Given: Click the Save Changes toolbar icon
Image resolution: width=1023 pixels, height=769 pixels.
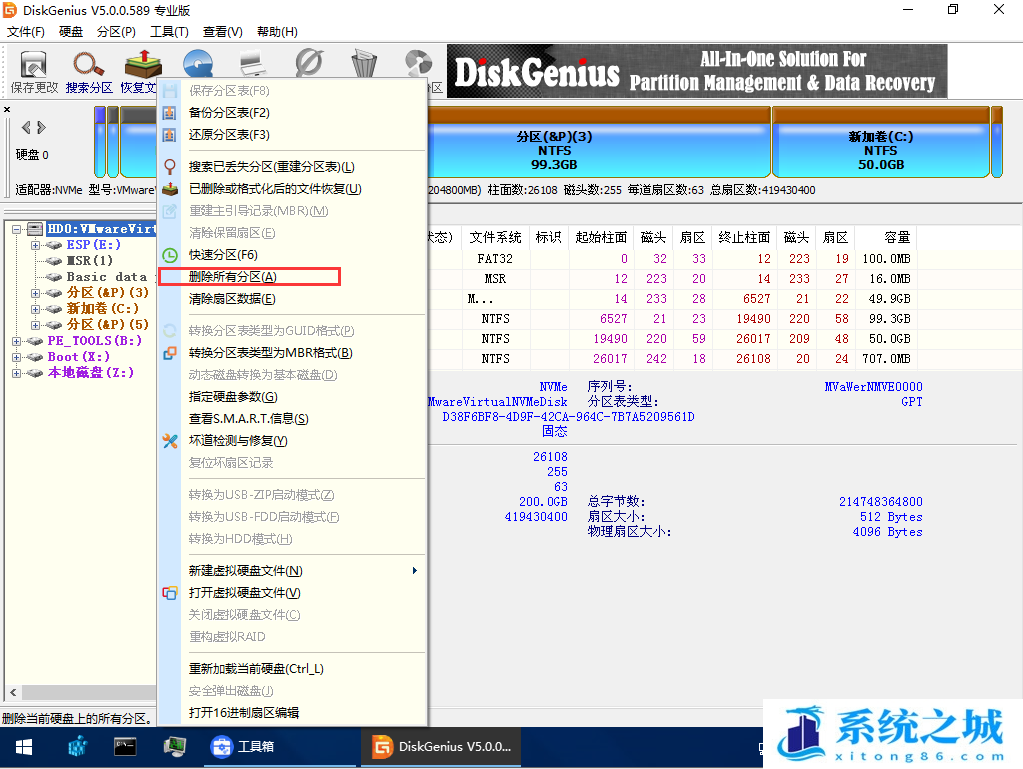Looking at the screenshot, I should tap(34, 65).
